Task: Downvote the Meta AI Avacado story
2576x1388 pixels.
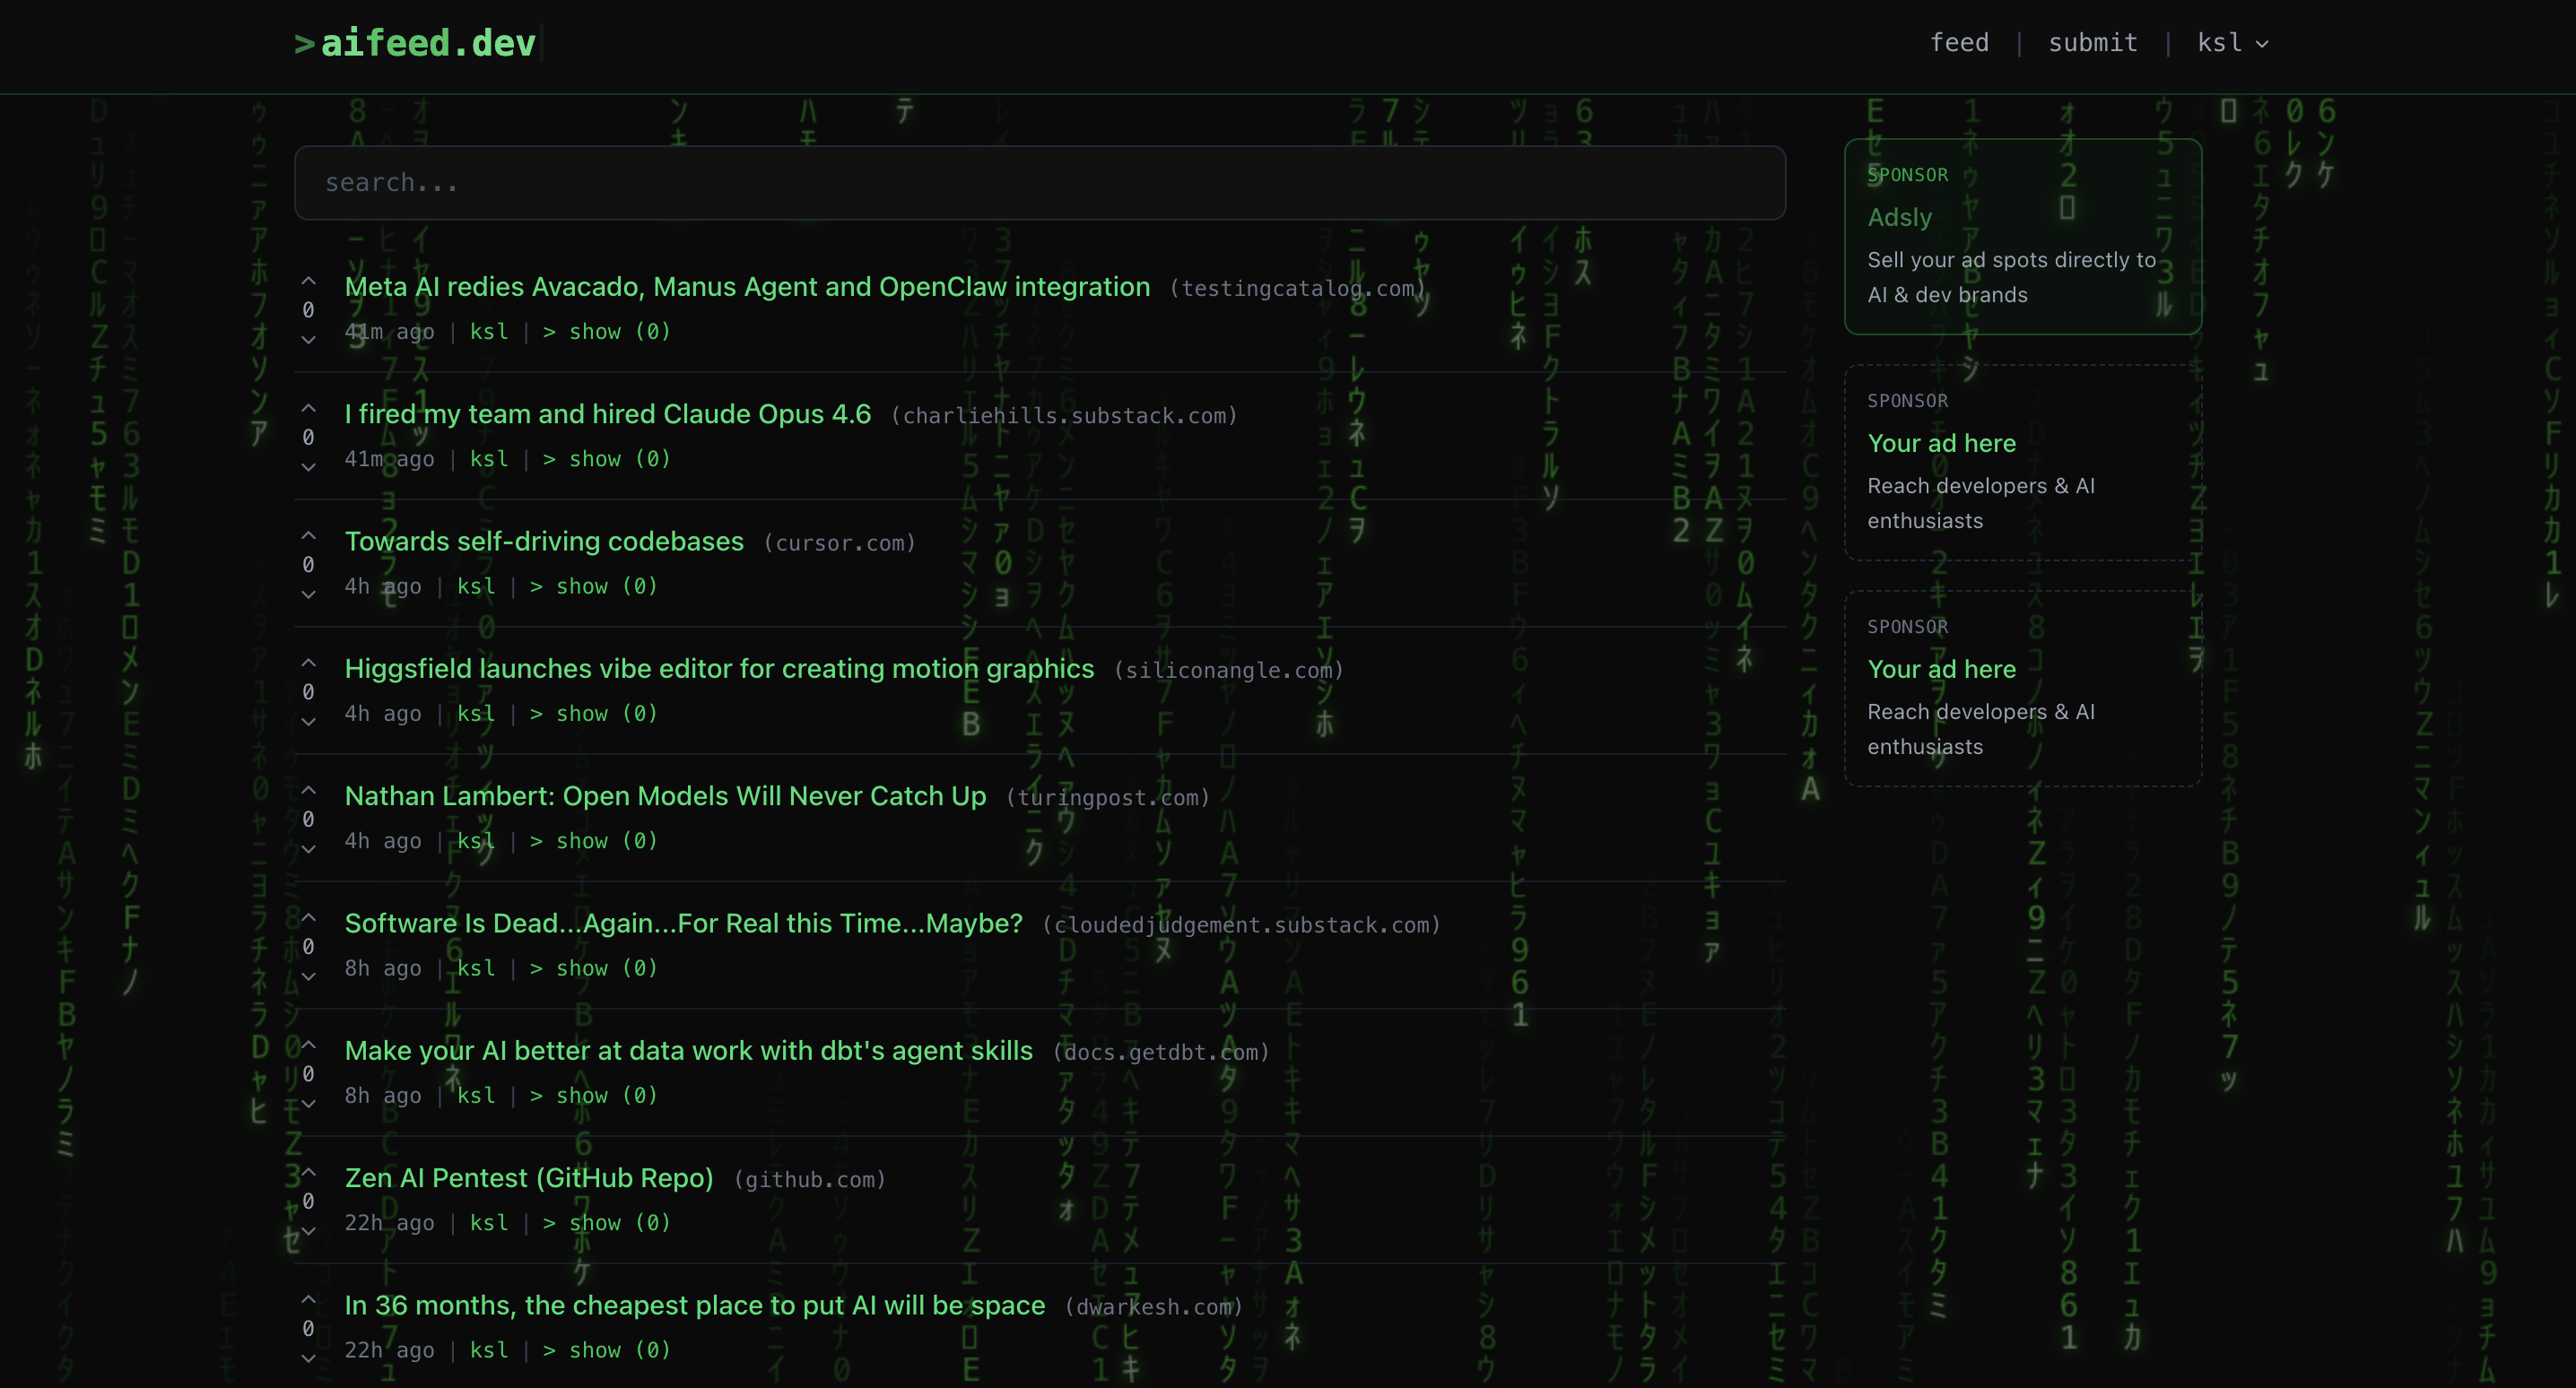Action: point(308,339)
